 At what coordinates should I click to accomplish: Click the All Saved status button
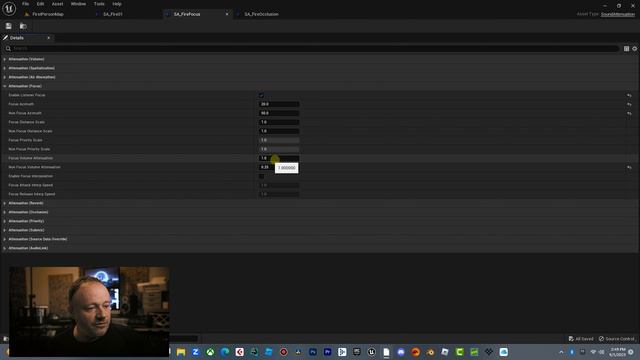tap(581, 339)
